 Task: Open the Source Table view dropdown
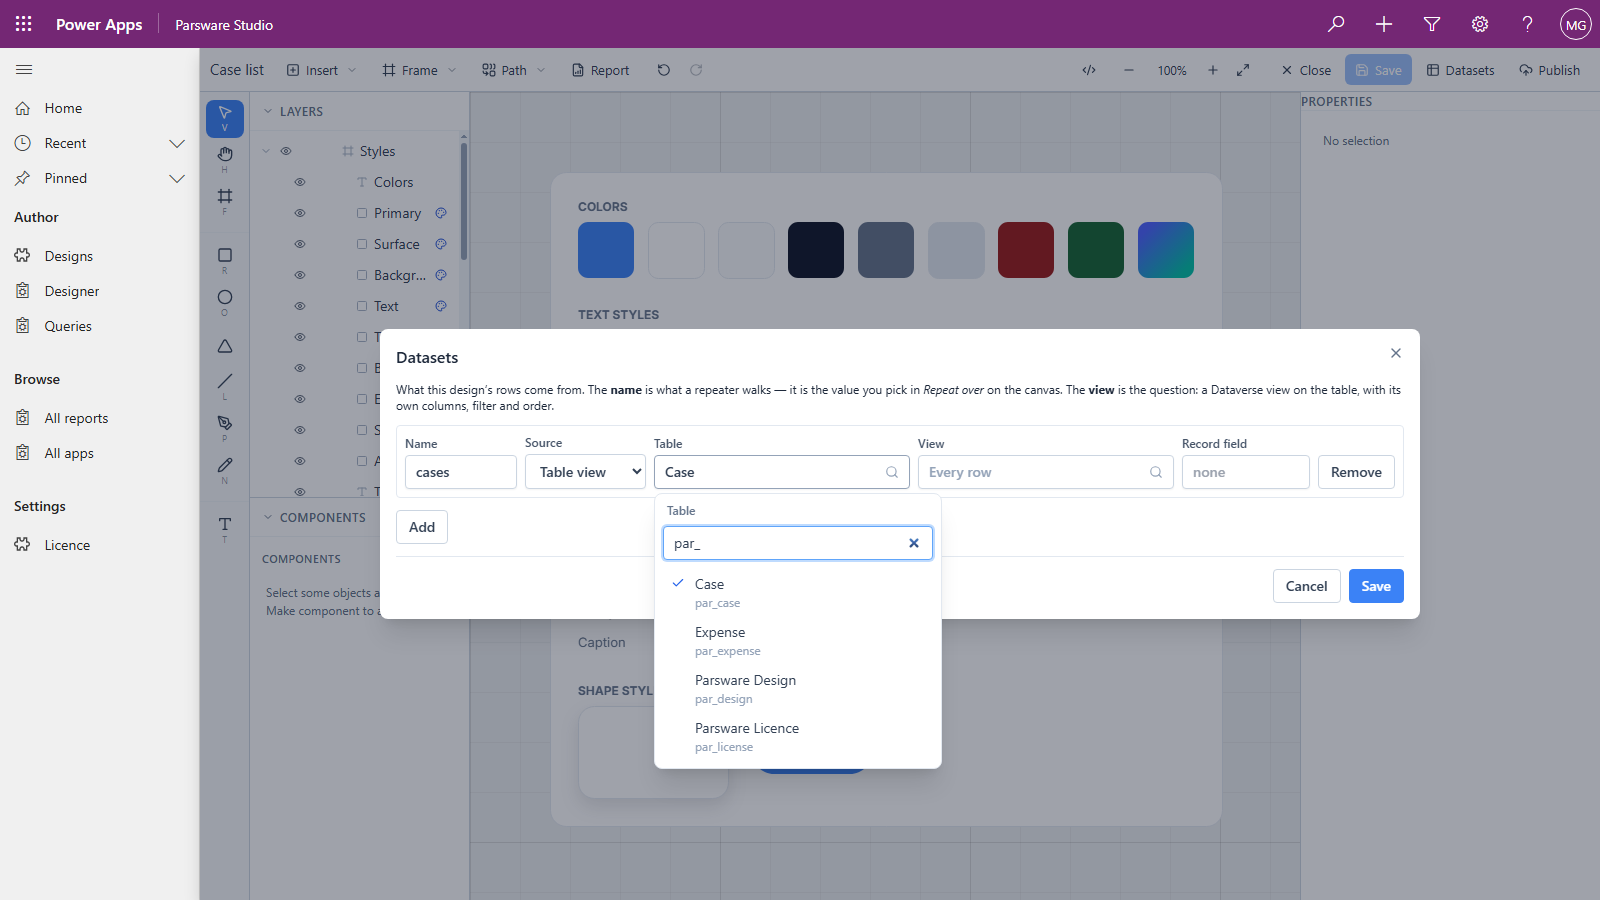[585, 472]
